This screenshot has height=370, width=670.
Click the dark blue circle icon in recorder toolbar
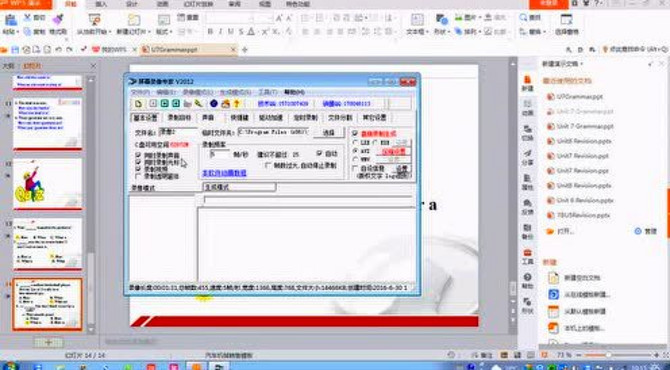pos(214,103)
